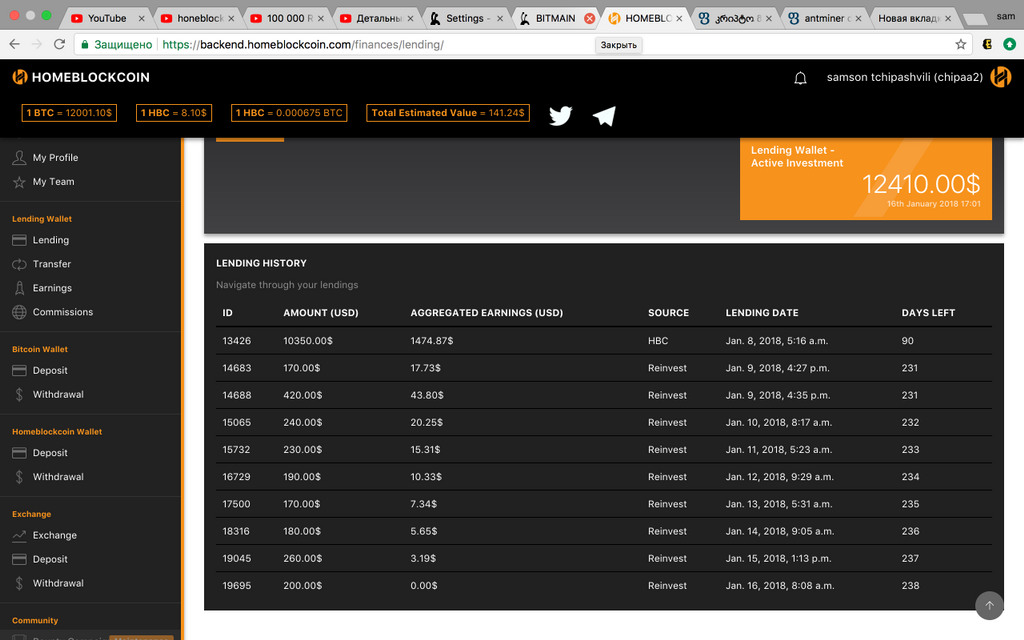Click the Transfer arrows icon
The height and width of the screenshot is (640, 1024).
coord(20,264)
